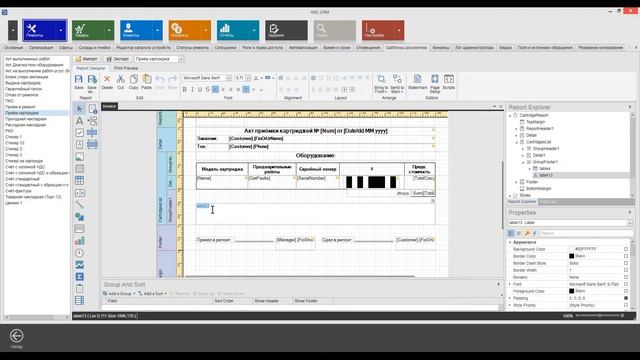Click the Import button

click(x=86, y=59)
